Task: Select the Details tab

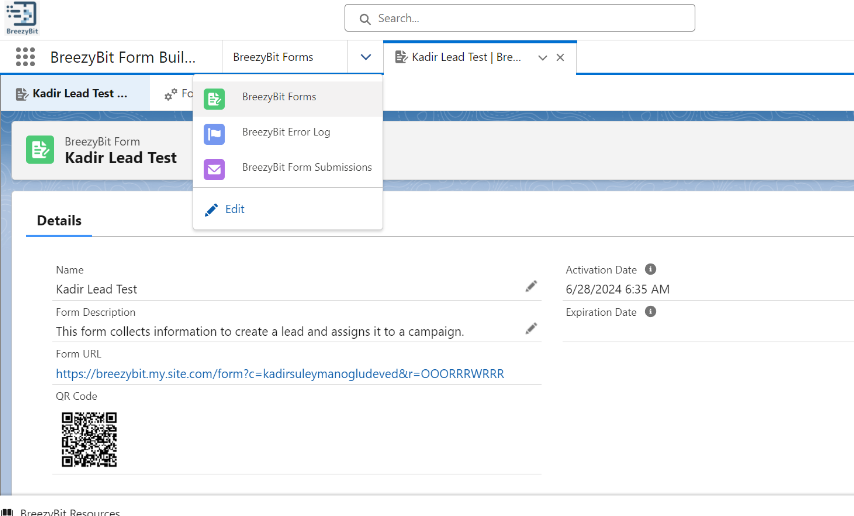Action: point(59,221)
